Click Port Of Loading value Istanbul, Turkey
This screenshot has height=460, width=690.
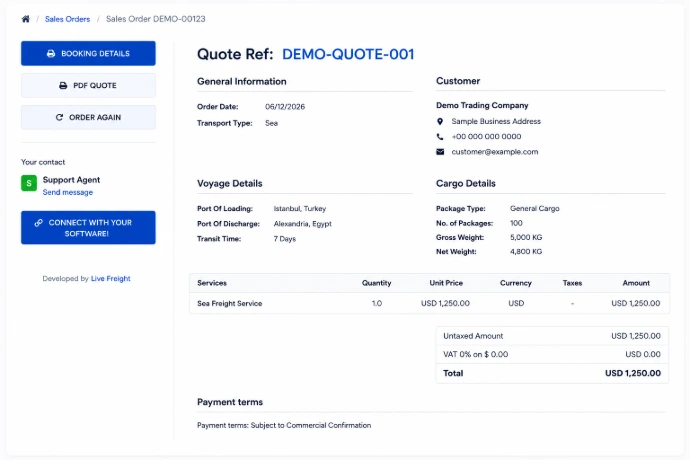tap(300, 209)
